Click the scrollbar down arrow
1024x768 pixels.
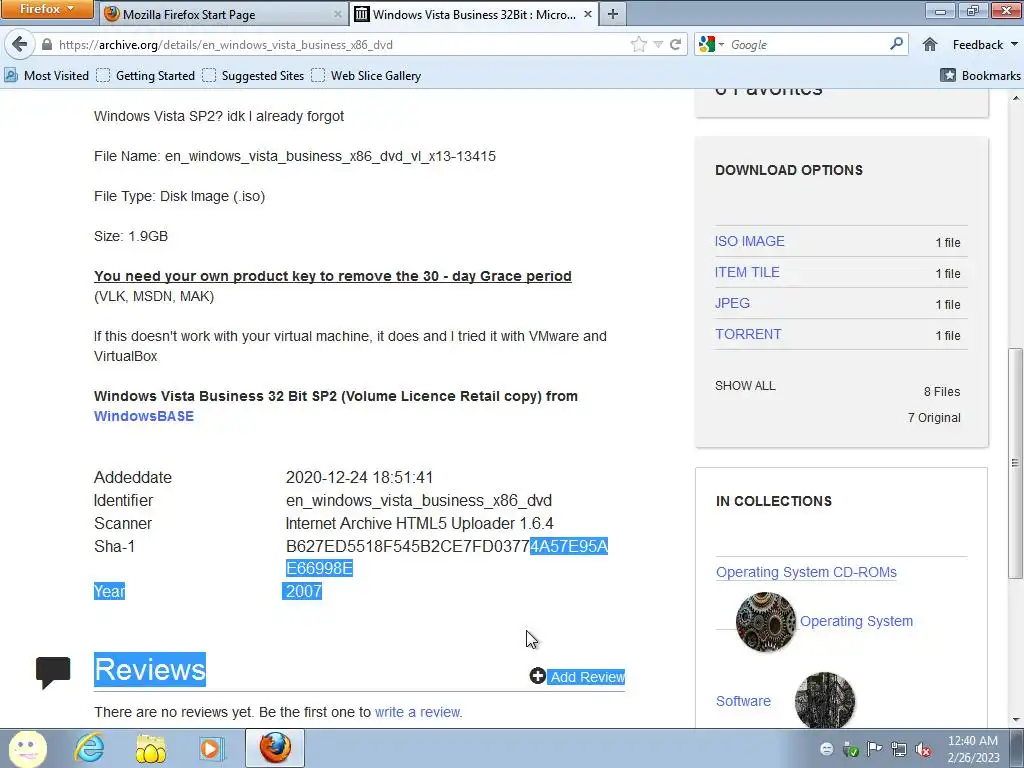click(x=1016, y=720)
